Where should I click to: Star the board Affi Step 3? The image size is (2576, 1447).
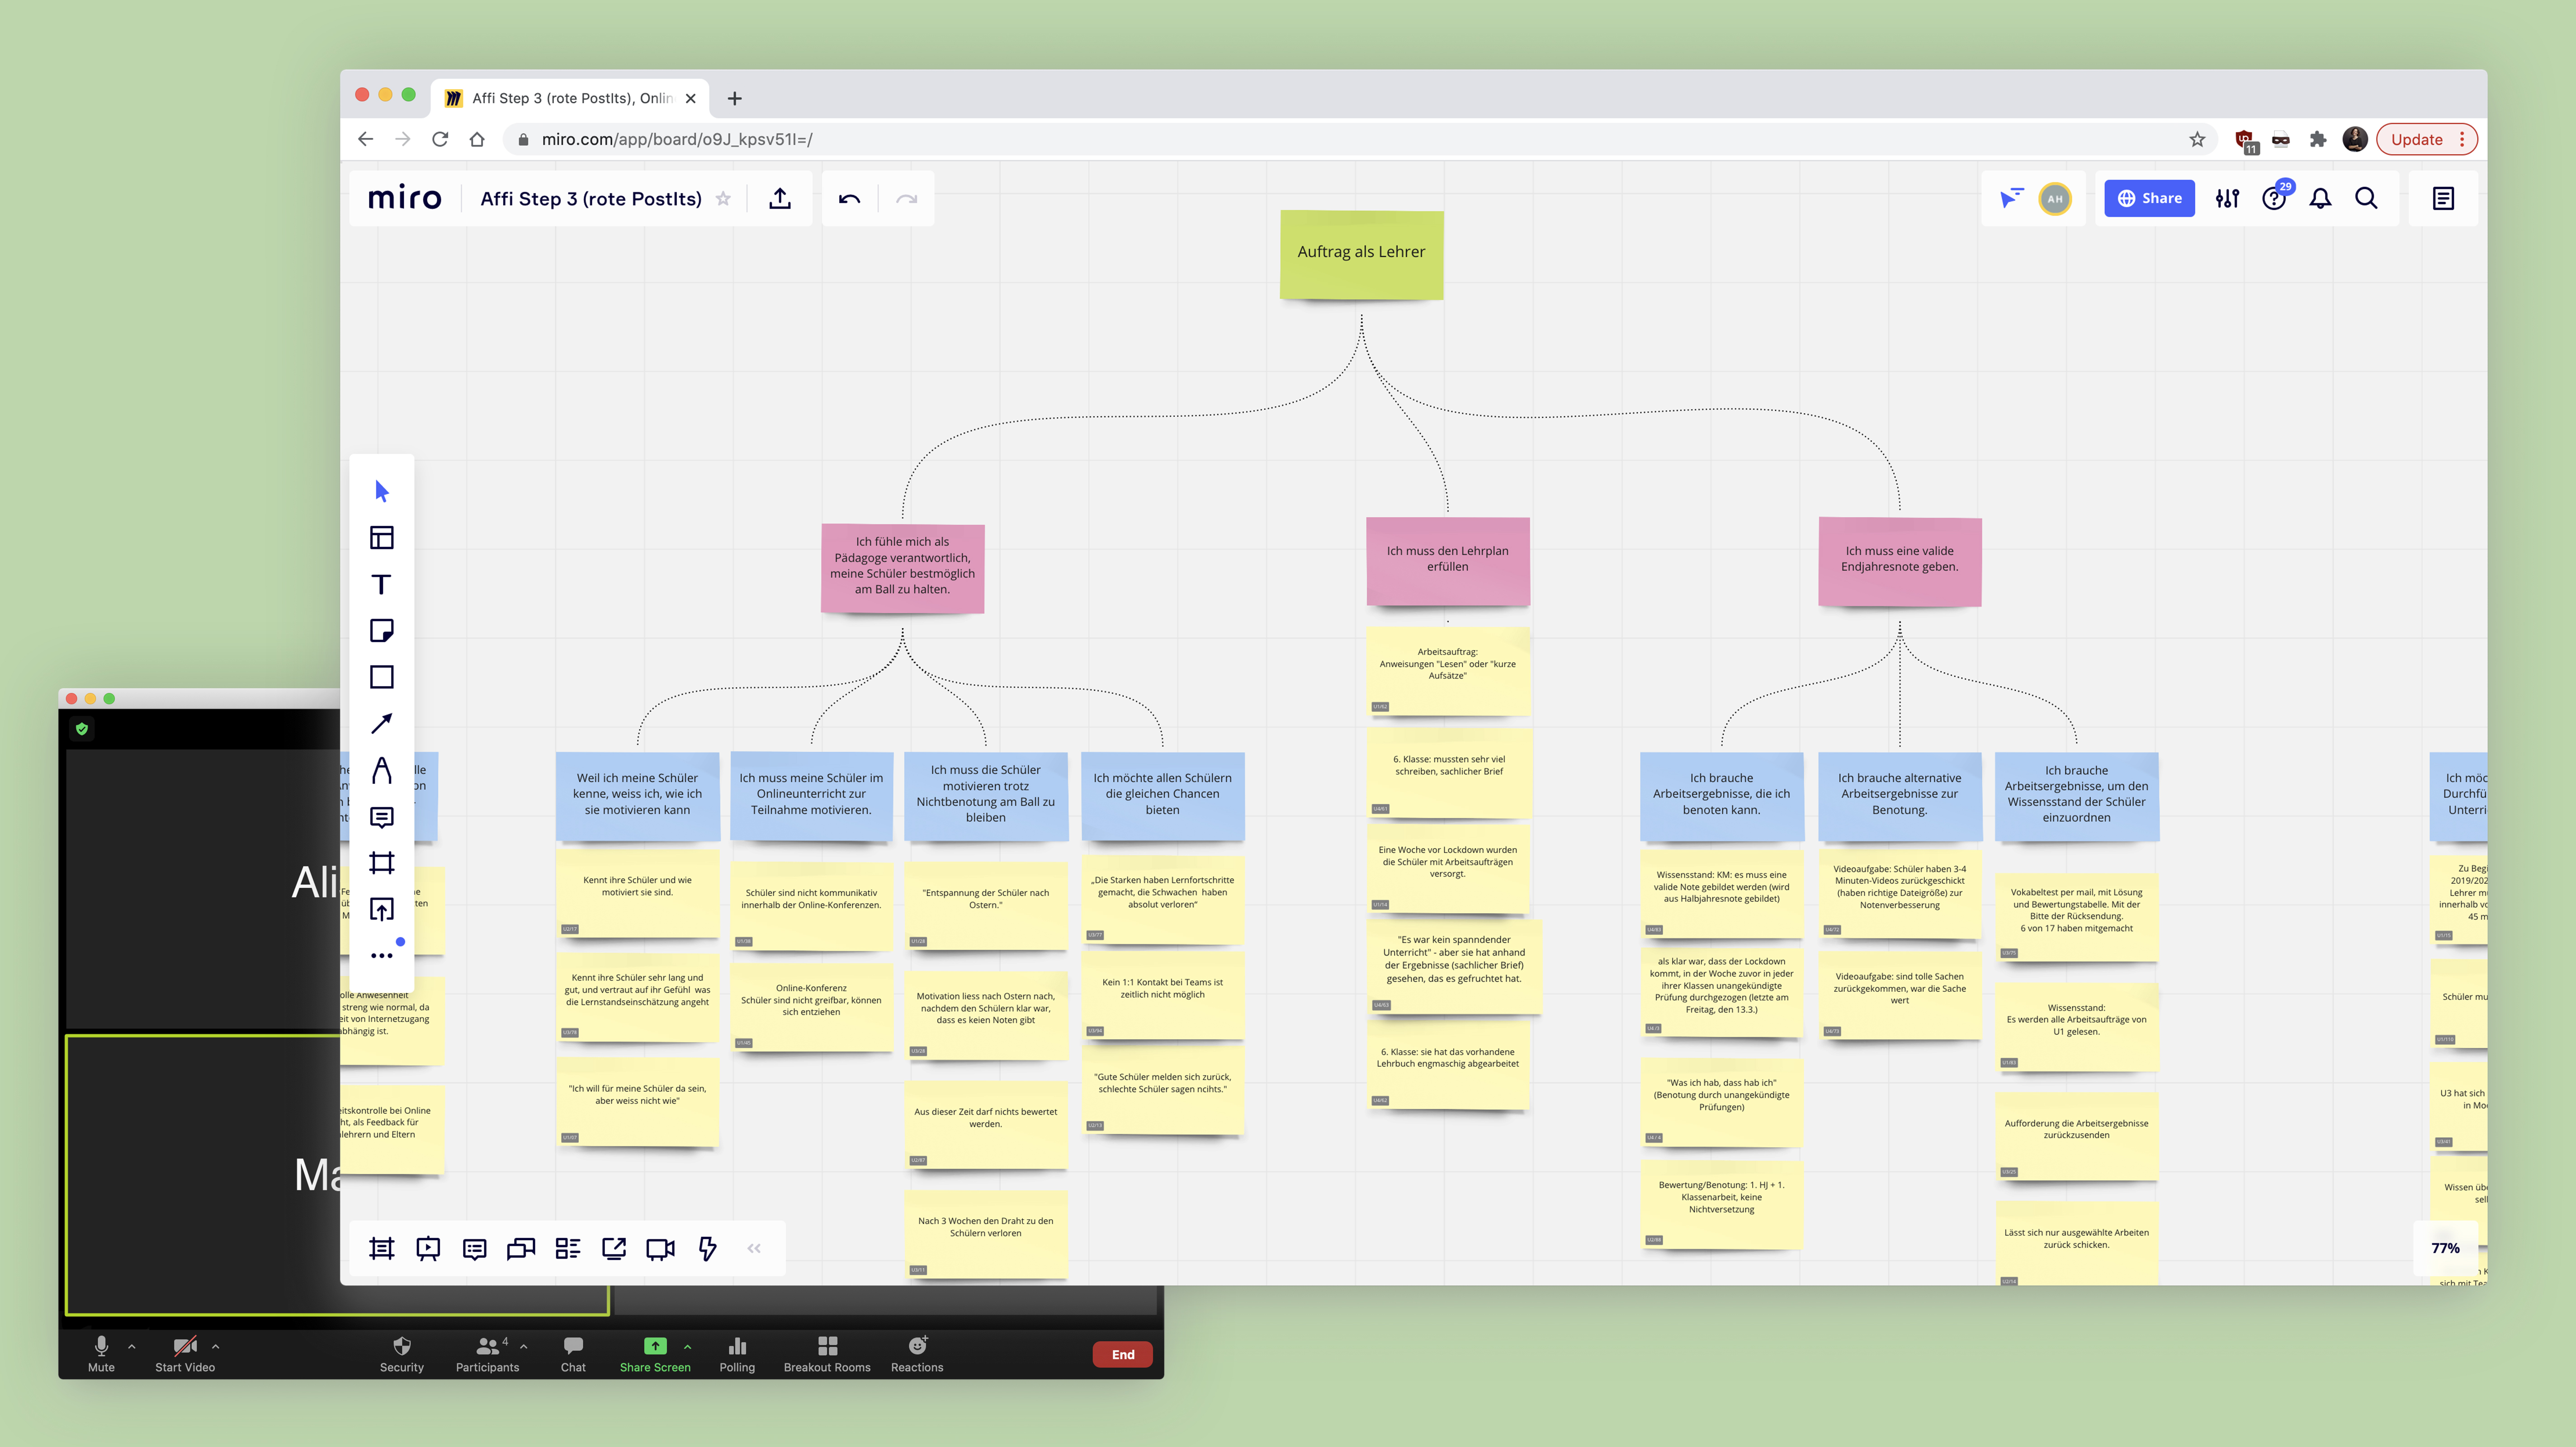click(723, 198)
